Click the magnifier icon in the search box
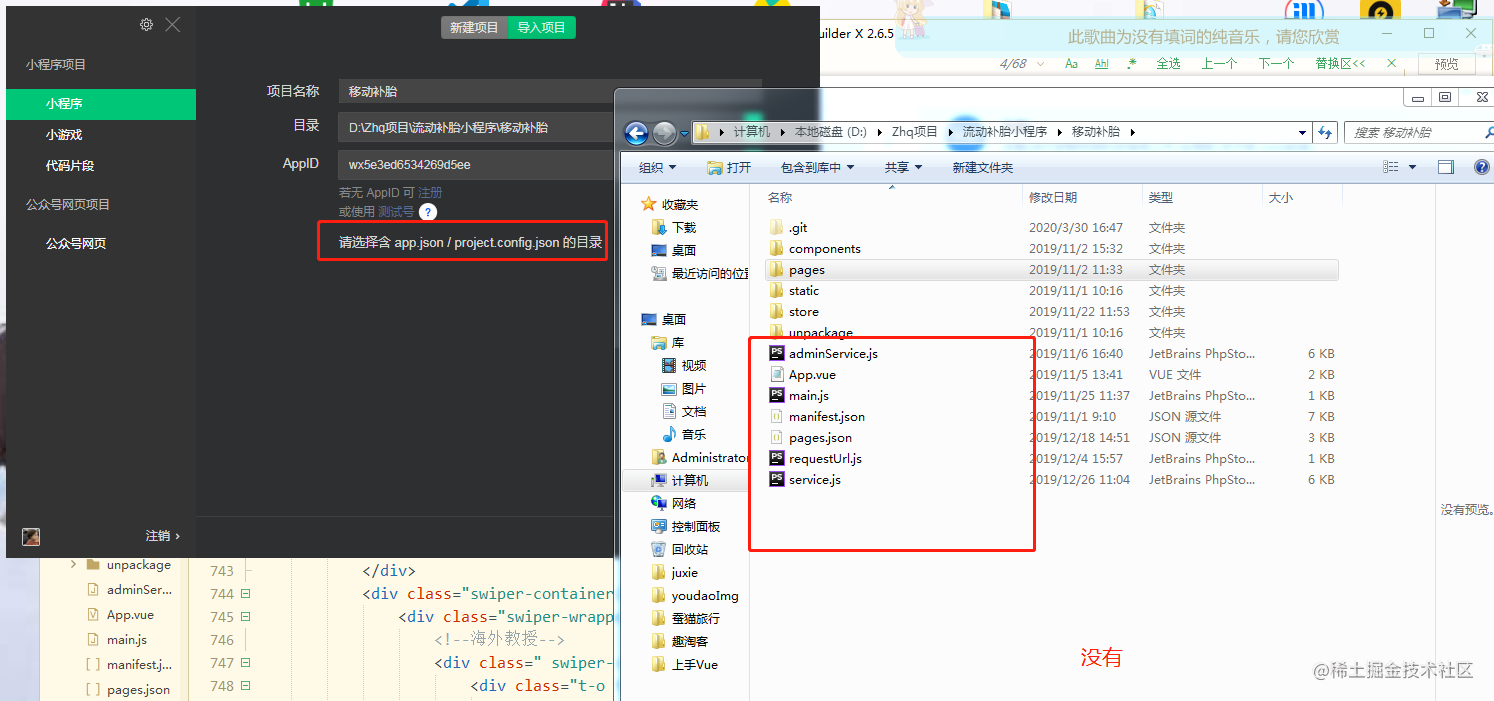1494x701 pixels. (x=1489, y=131)
